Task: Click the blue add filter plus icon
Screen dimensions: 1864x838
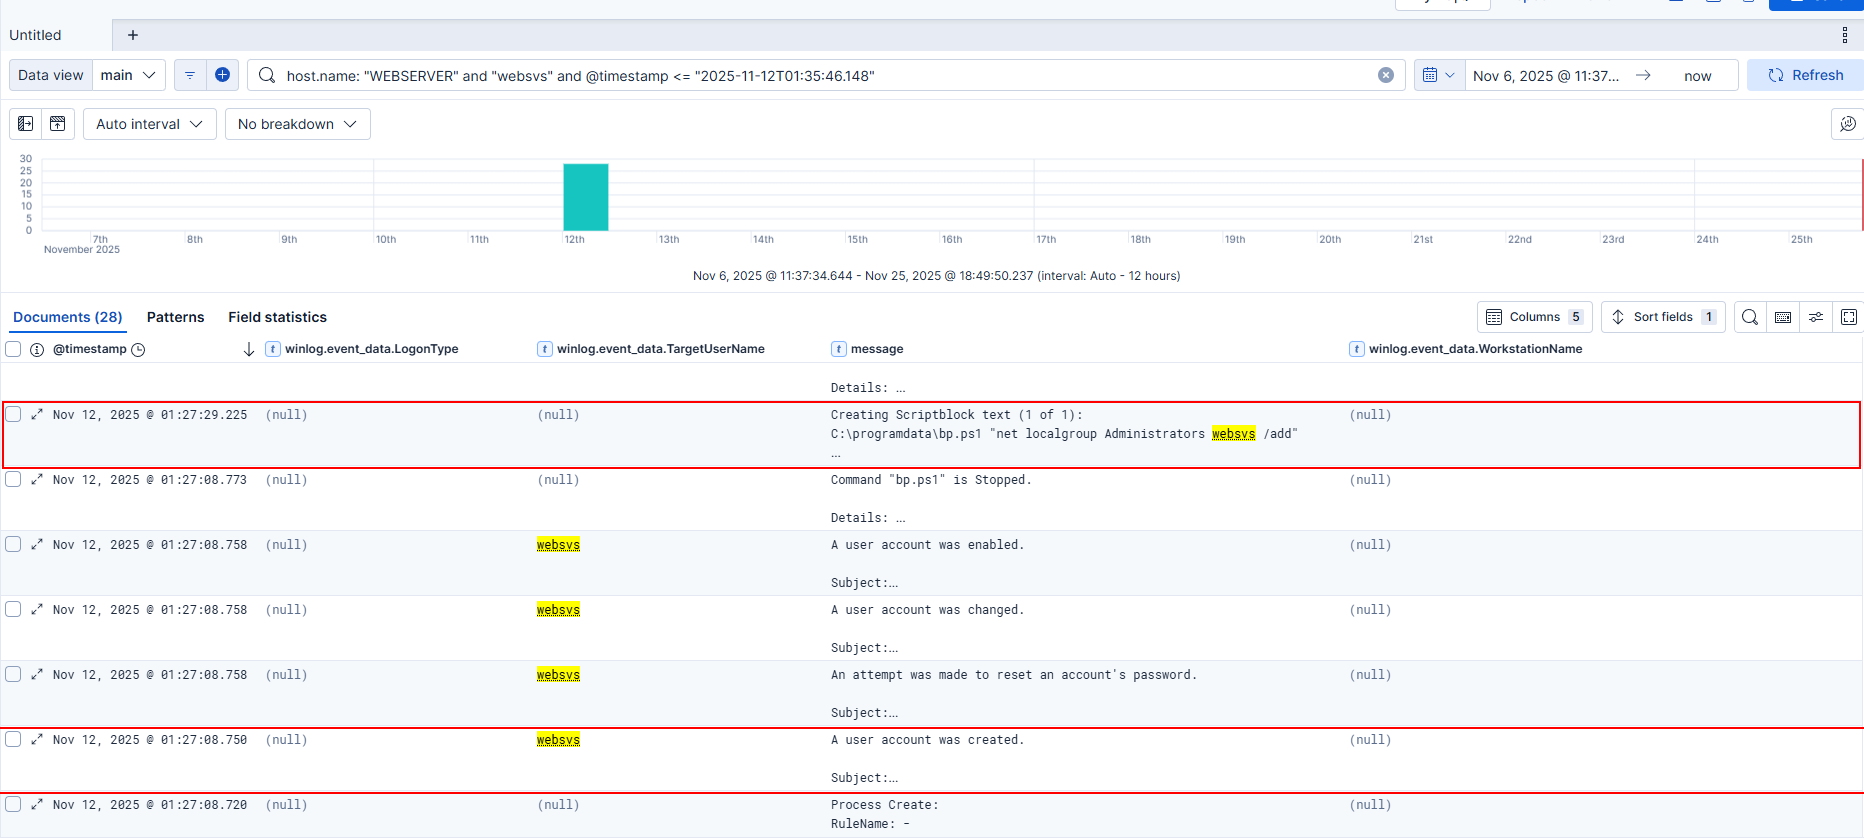Action: 222,75
